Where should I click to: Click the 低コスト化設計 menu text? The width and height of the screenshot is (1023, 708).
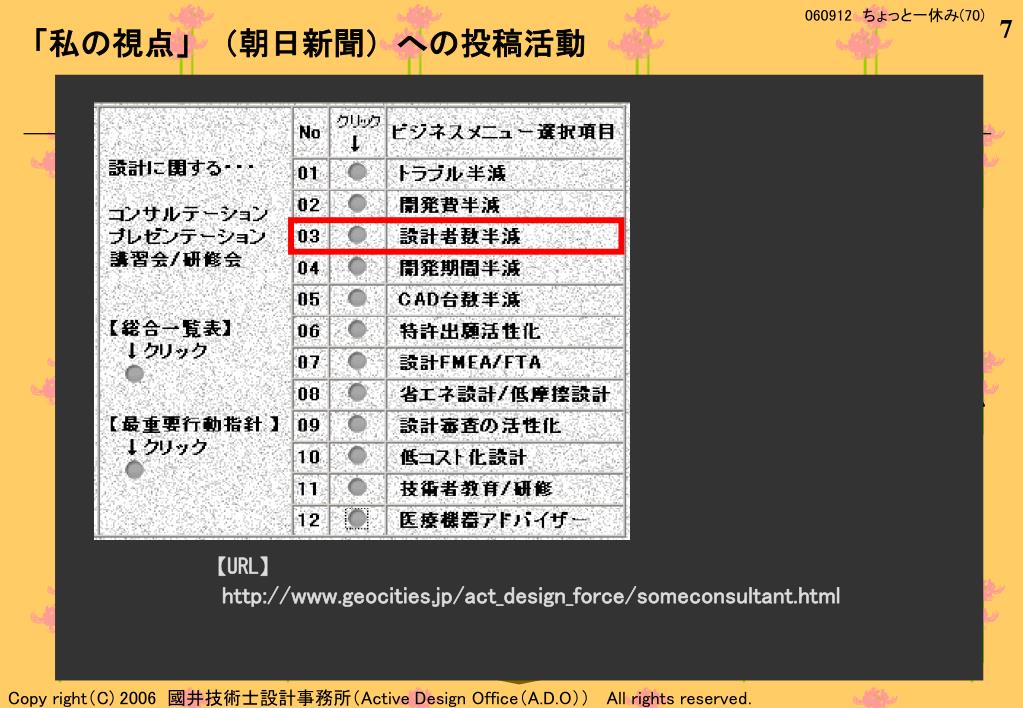click(463, 457)
